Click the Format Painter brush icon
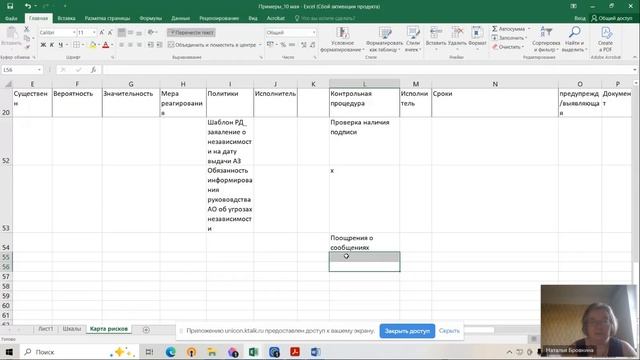 (x=27, y=47)
